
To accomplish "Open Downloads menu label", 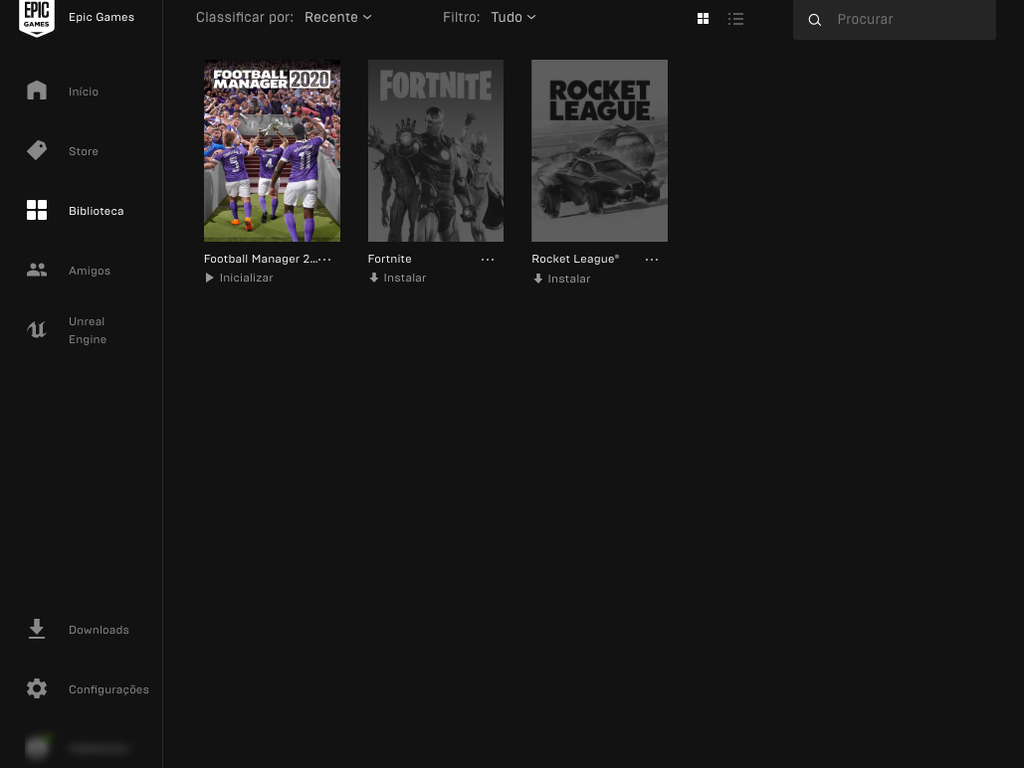I will (99, 630).
